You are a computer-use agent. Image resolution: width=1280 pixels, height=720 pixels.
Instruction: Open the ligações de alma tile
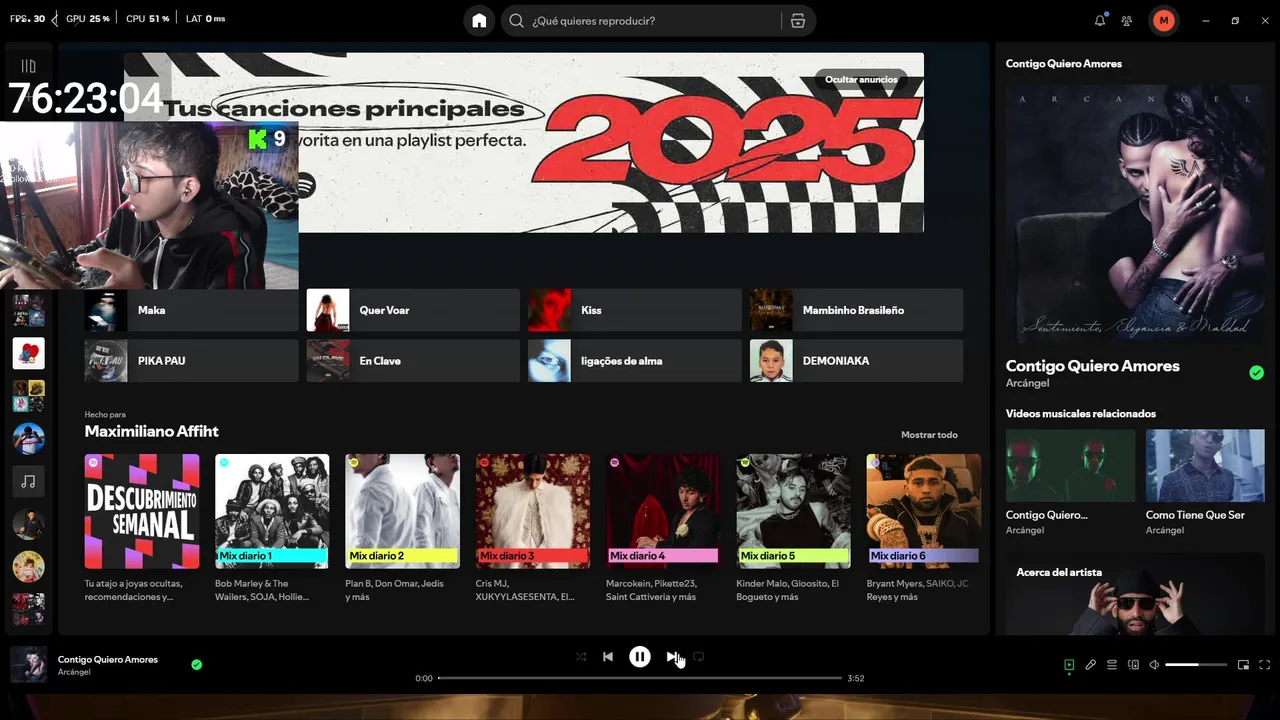(635, 360)
